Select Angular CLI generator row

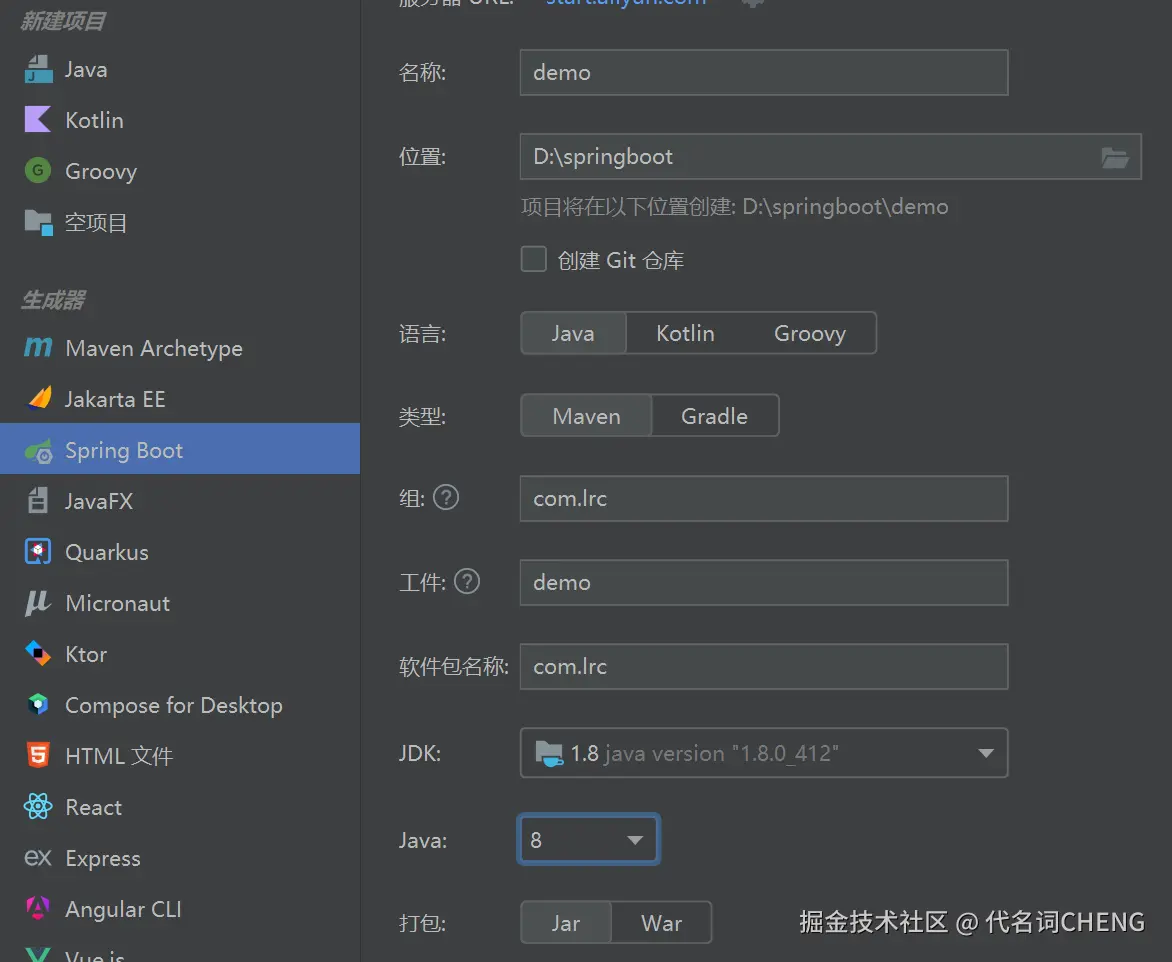point(179,908)
